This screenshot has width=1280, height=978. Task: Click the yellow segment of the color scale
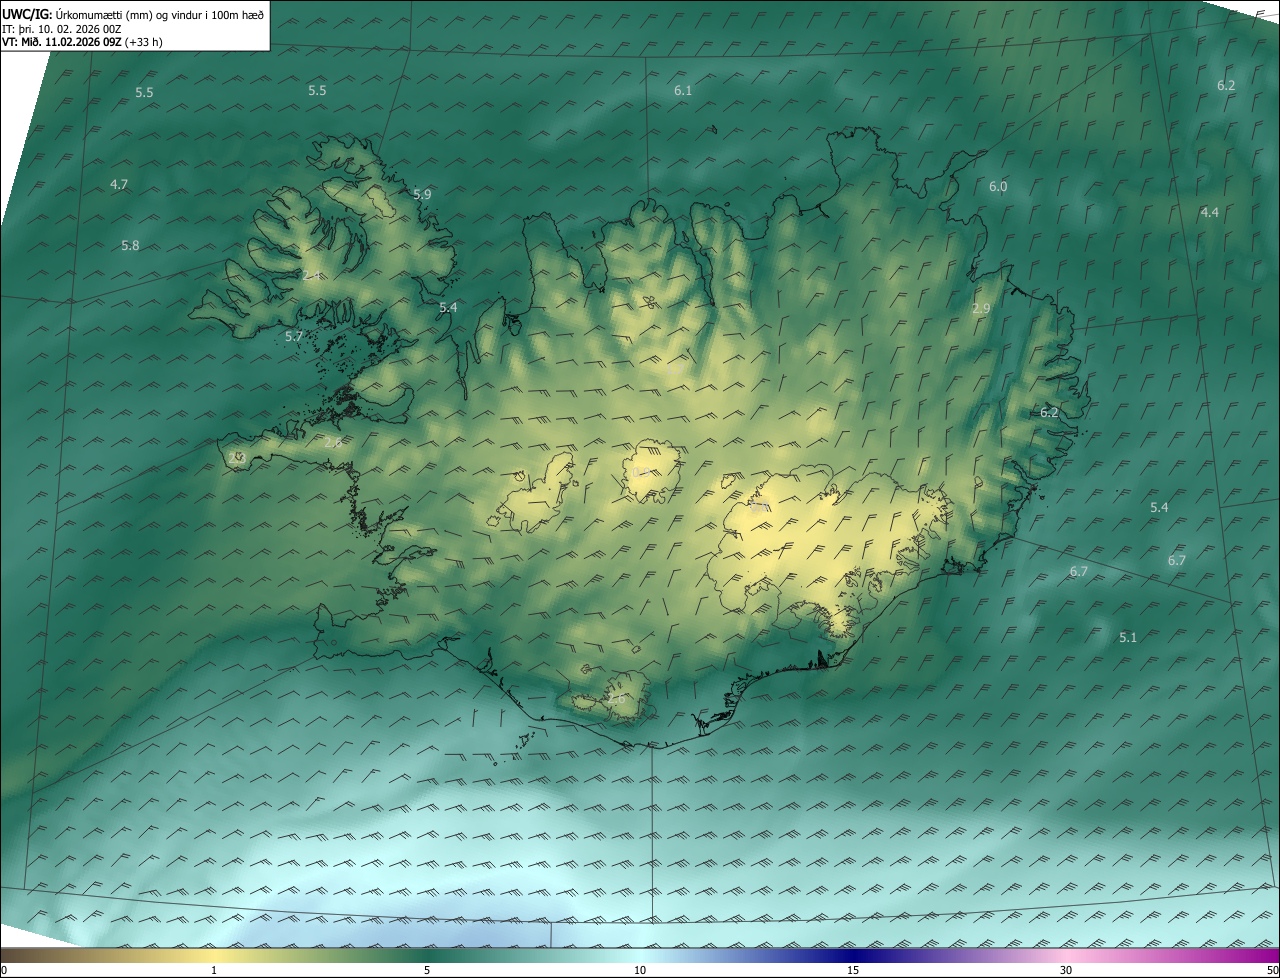point(214,955)
